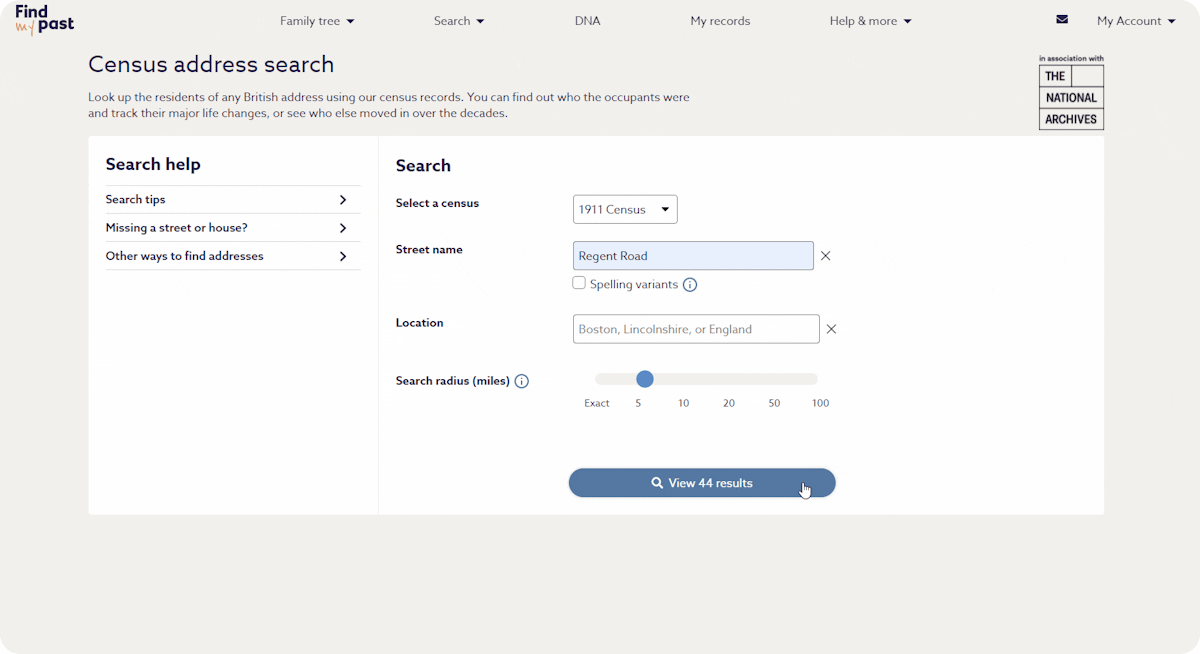Click the Findmypast logo

coord(44,20)
